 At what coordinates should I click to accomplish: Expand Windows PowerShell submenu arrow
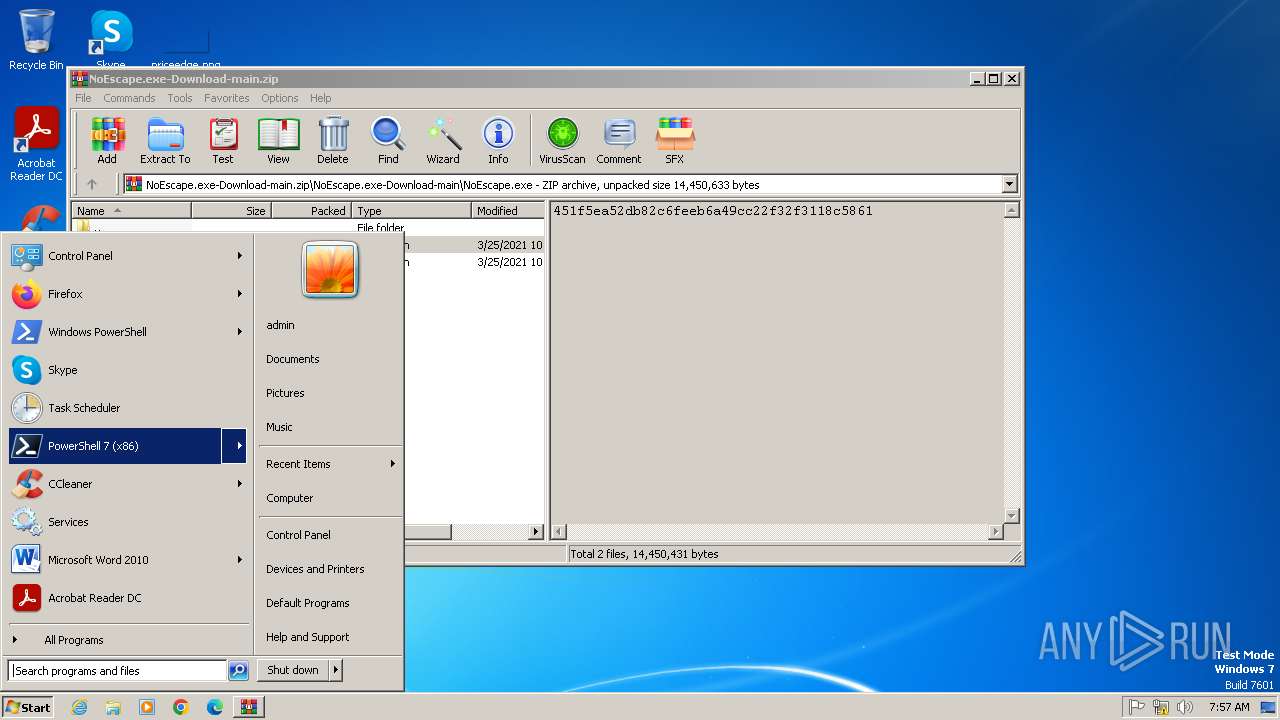coord(240,332)
